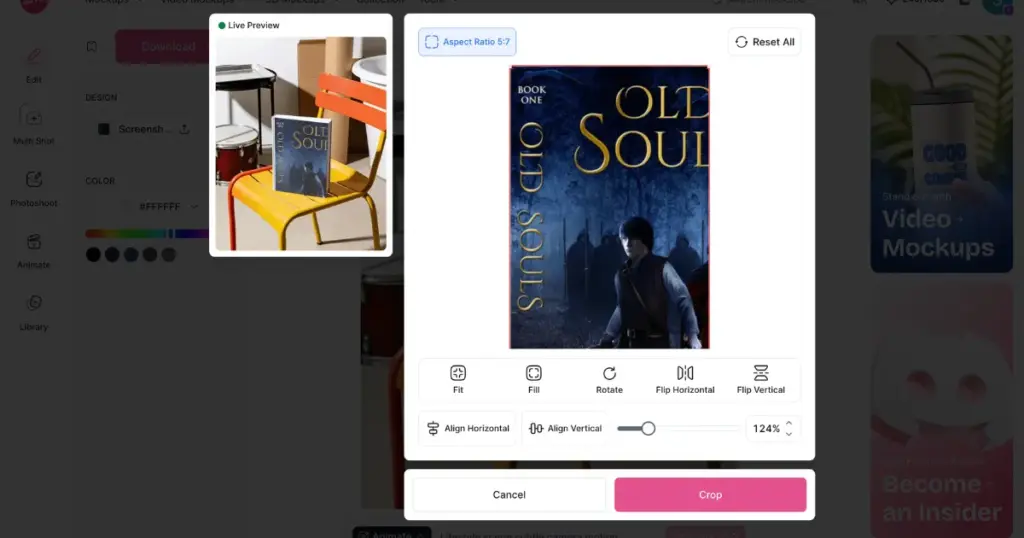This screenshot has width=1024, height=538.
Task: Click the zoom slider handle
Action: (x=648, y=428)
